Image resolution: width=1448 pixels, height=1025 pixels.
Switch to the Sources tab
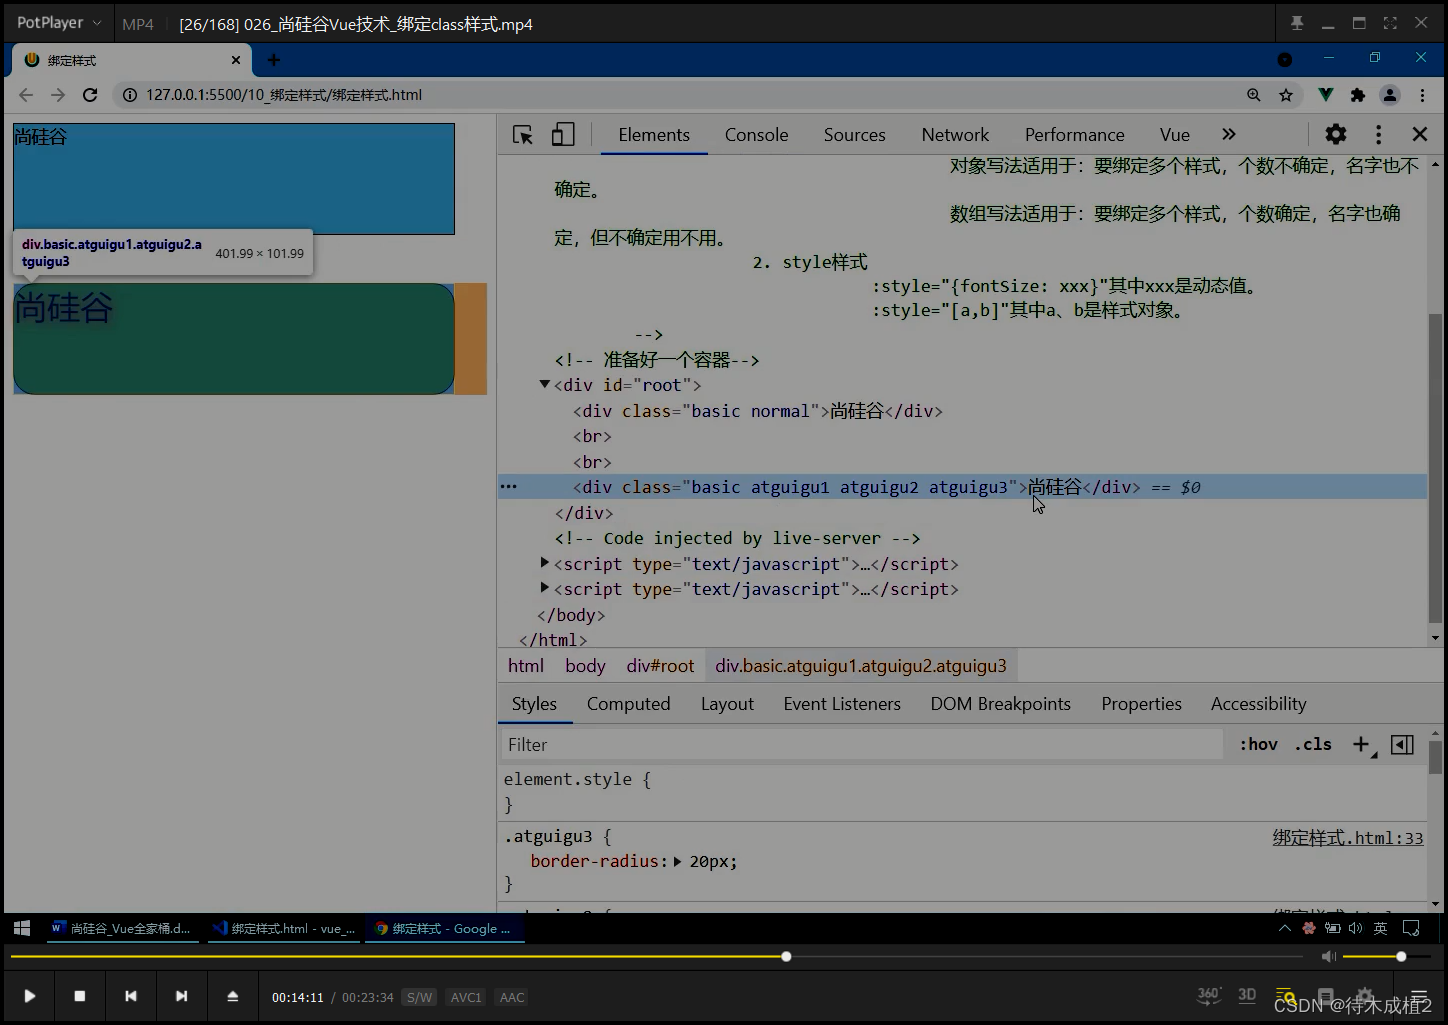click(x=855, y=135)
